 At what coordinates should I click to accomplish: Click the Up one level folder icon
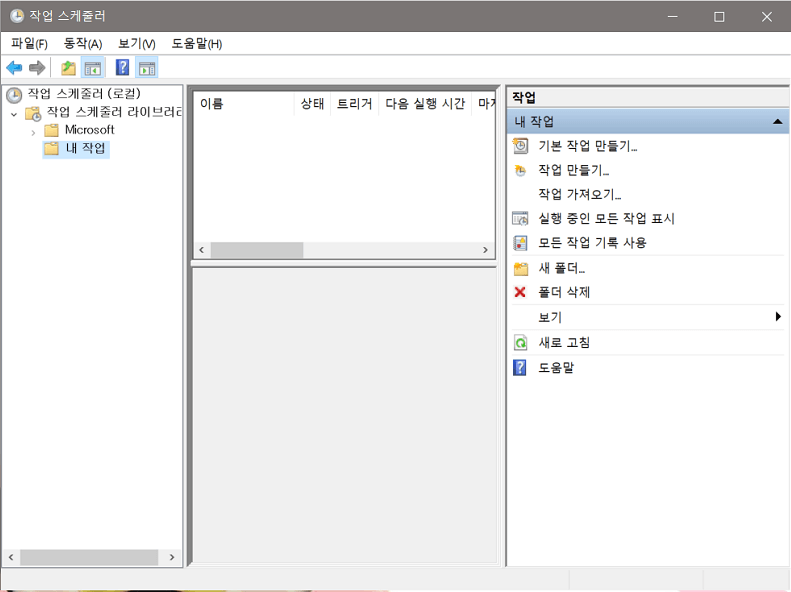tap(68, 68)
